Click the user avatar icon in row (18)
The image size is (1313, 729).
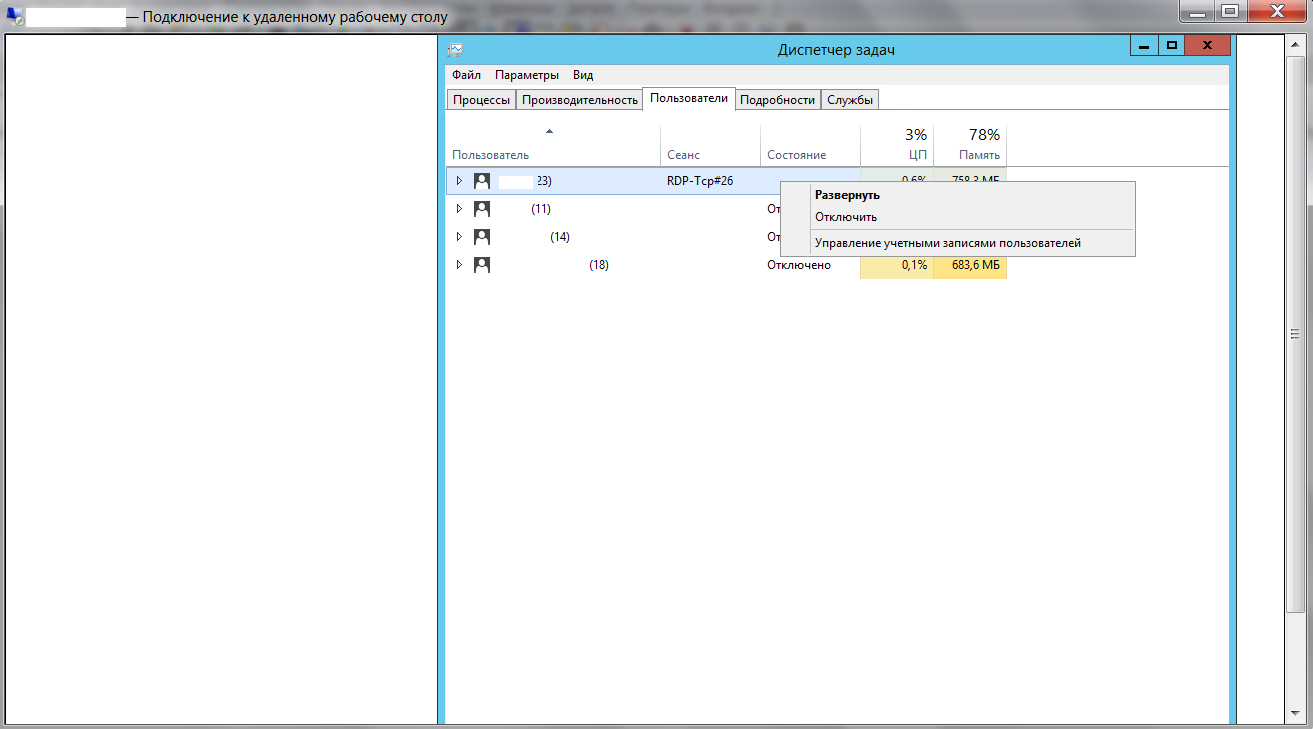(x=482, y=265)
